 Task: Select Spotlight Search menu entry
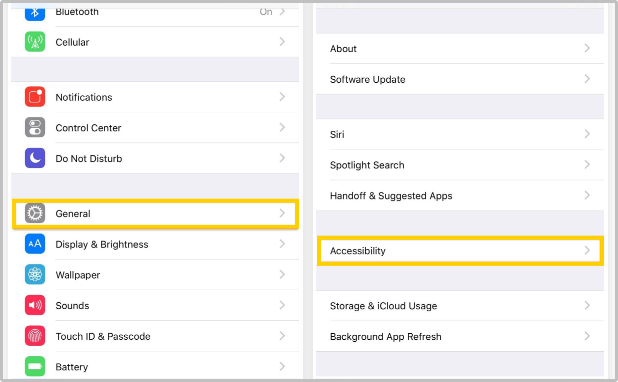click(460, 165)
